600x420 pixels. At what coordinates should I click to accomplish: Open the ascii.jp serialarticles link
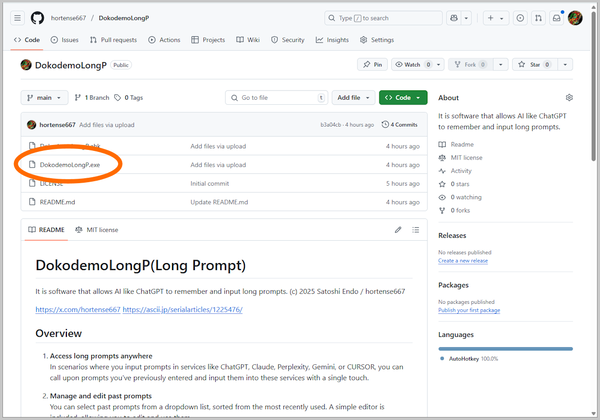click(x=183, y=309)
